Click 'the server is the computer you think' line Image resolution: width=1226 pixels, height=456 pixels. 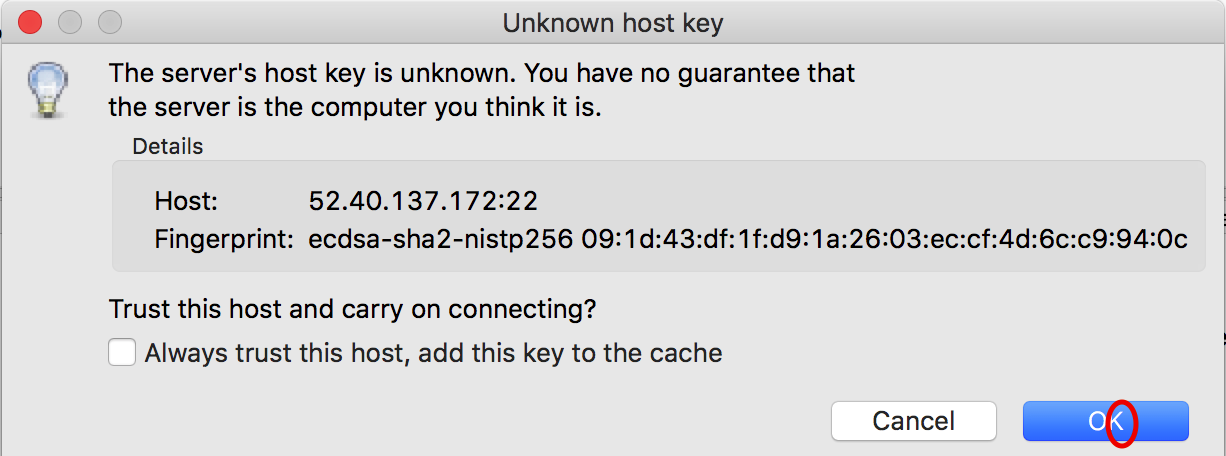336,107
